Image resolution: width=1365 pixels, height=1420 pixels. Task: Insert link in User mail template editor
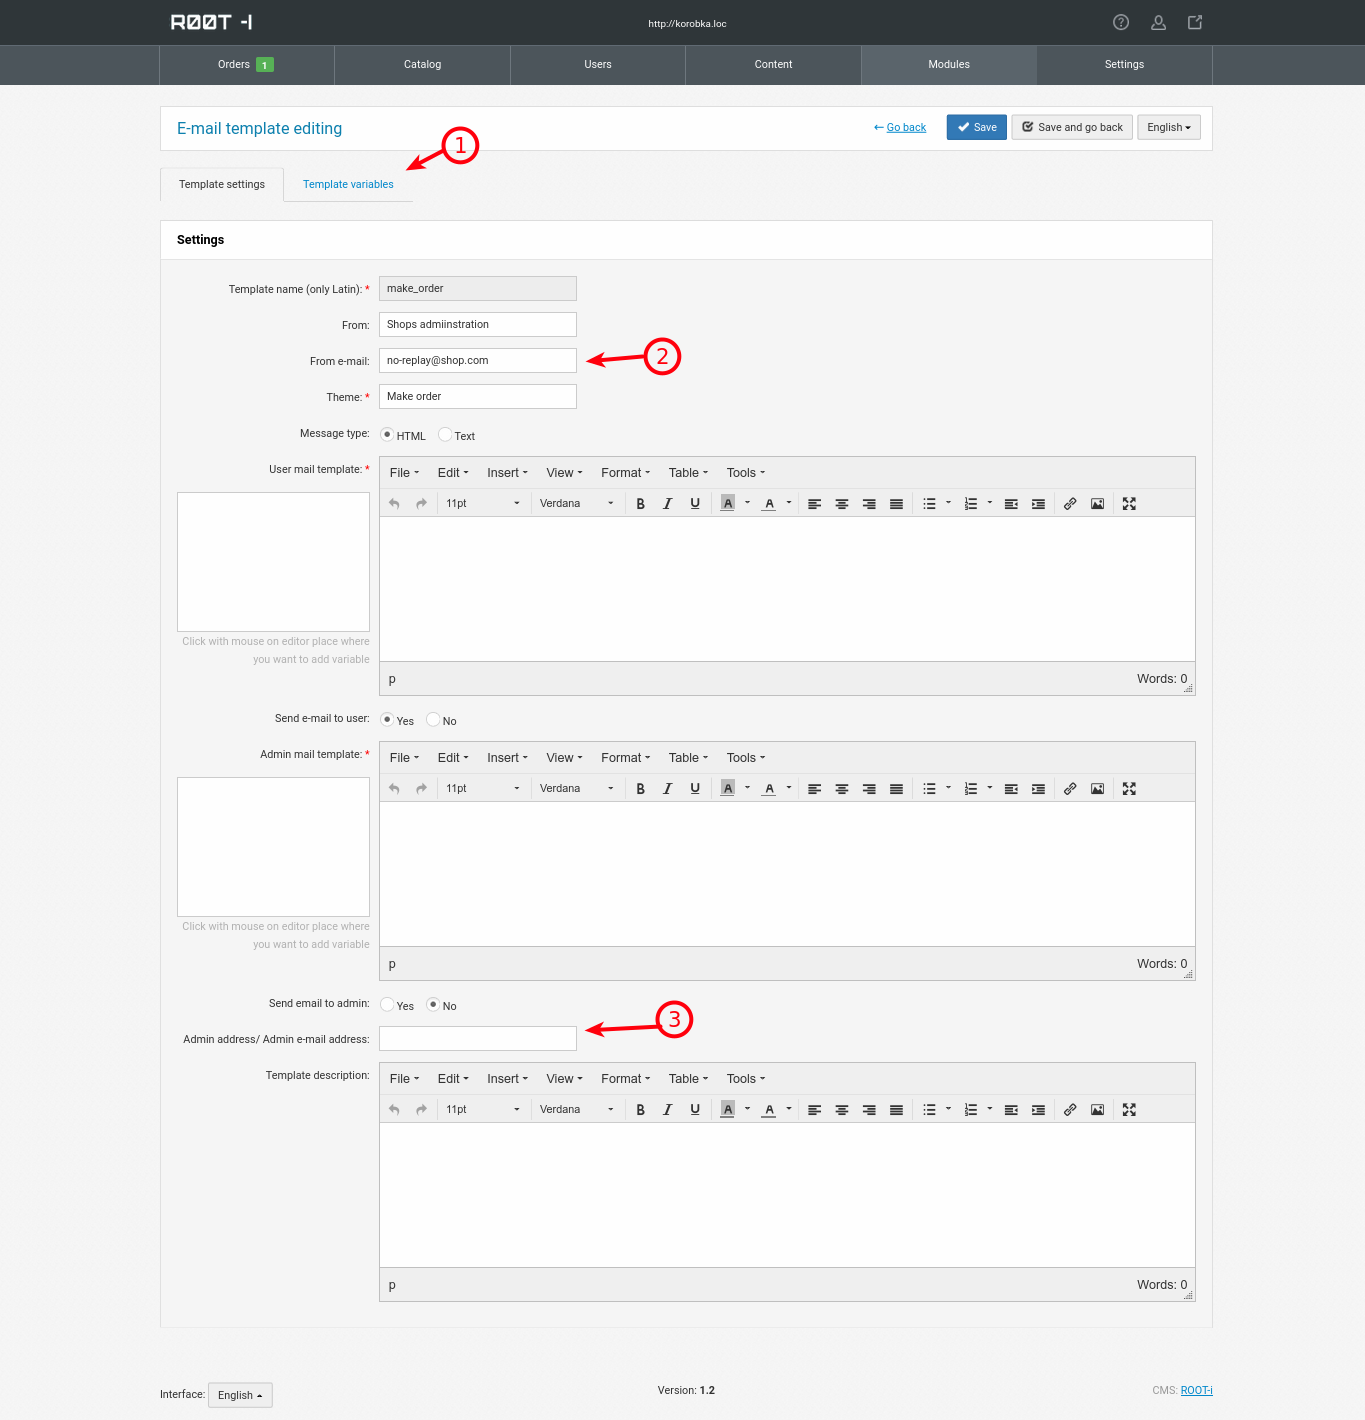pos(1070,504)
